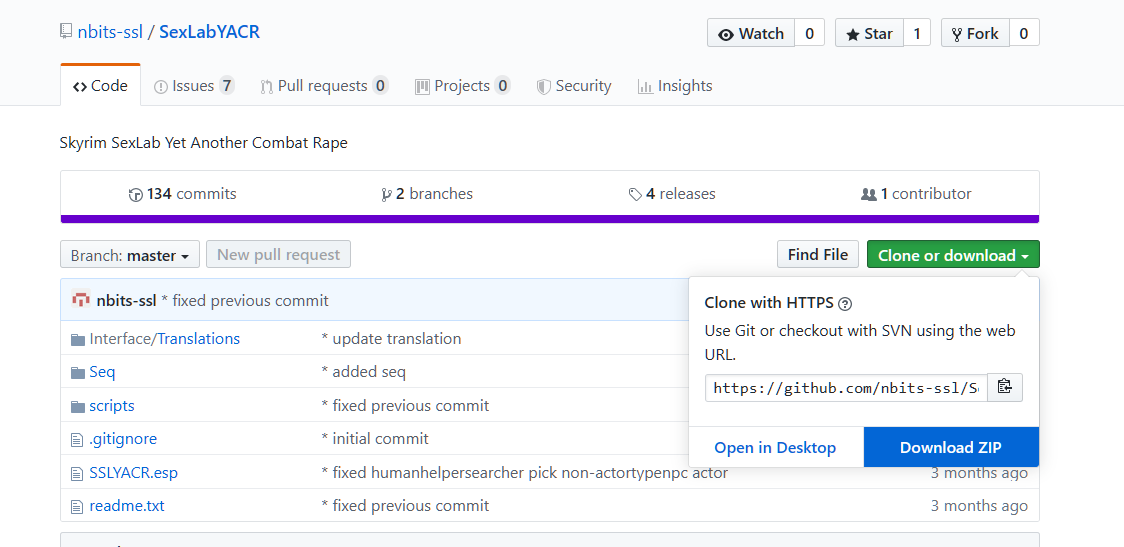Click the "* update translation" commit message
Screen dimensions: 1124x547
click(391, 338)
